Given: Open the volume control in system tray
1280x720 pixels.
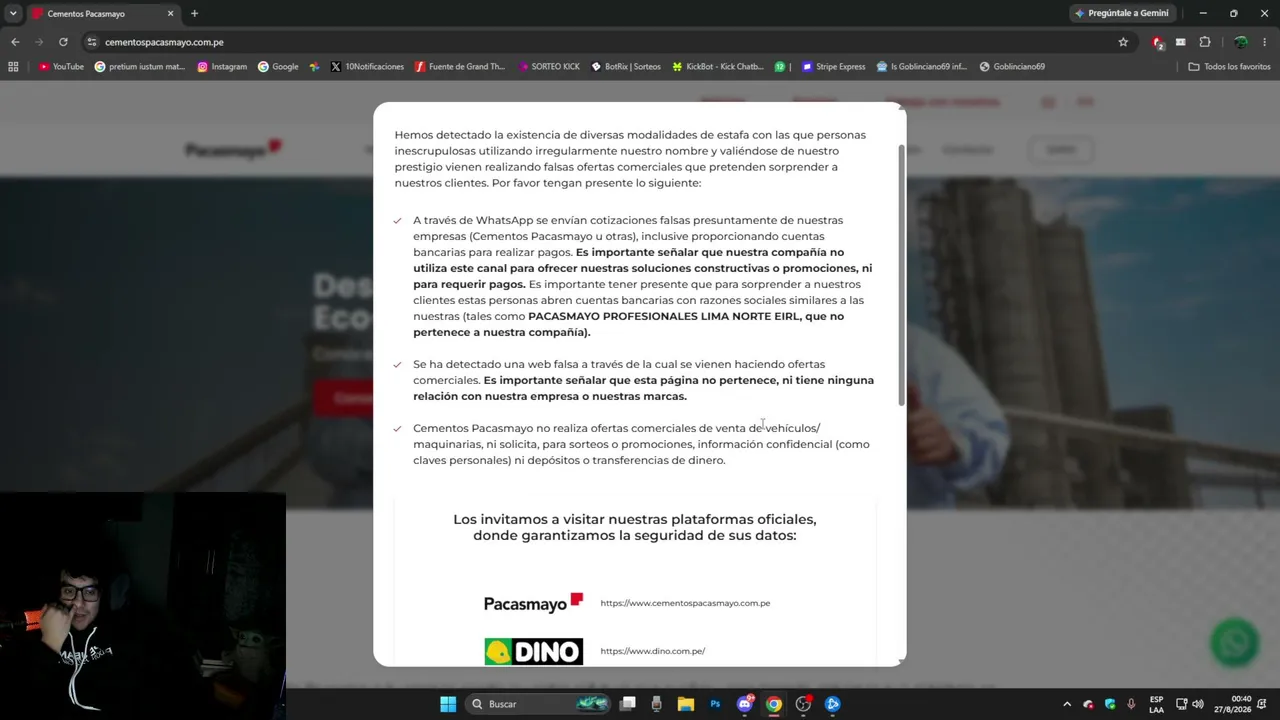Looking at the screenshot, I should coord(1198,704).
